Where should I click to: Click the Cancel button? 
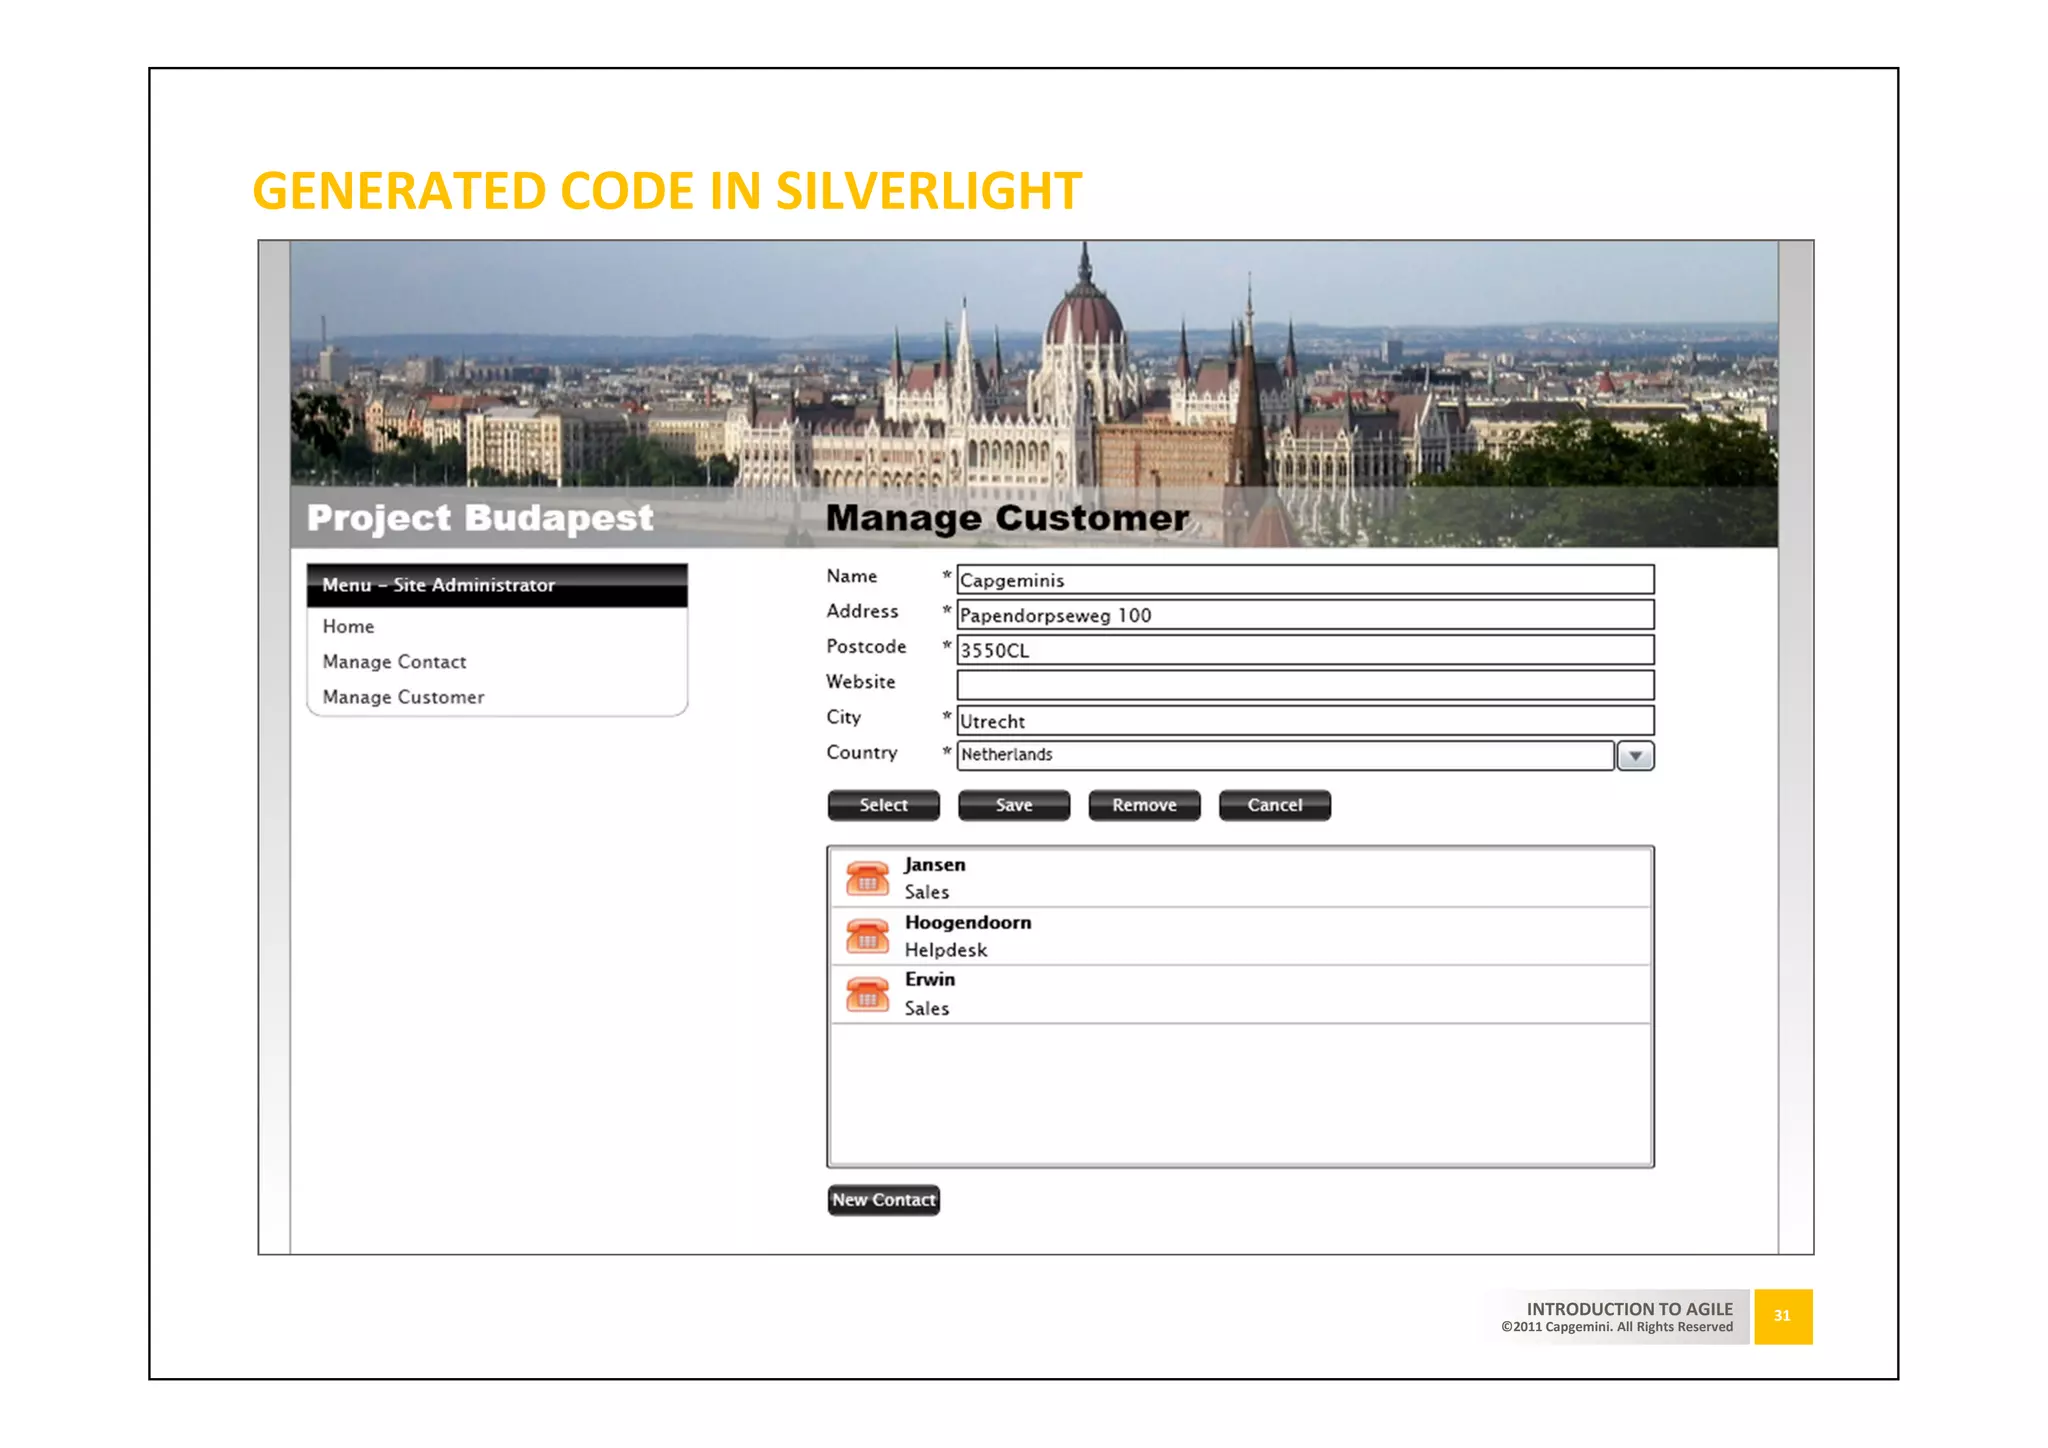[x=1275, y=805]
